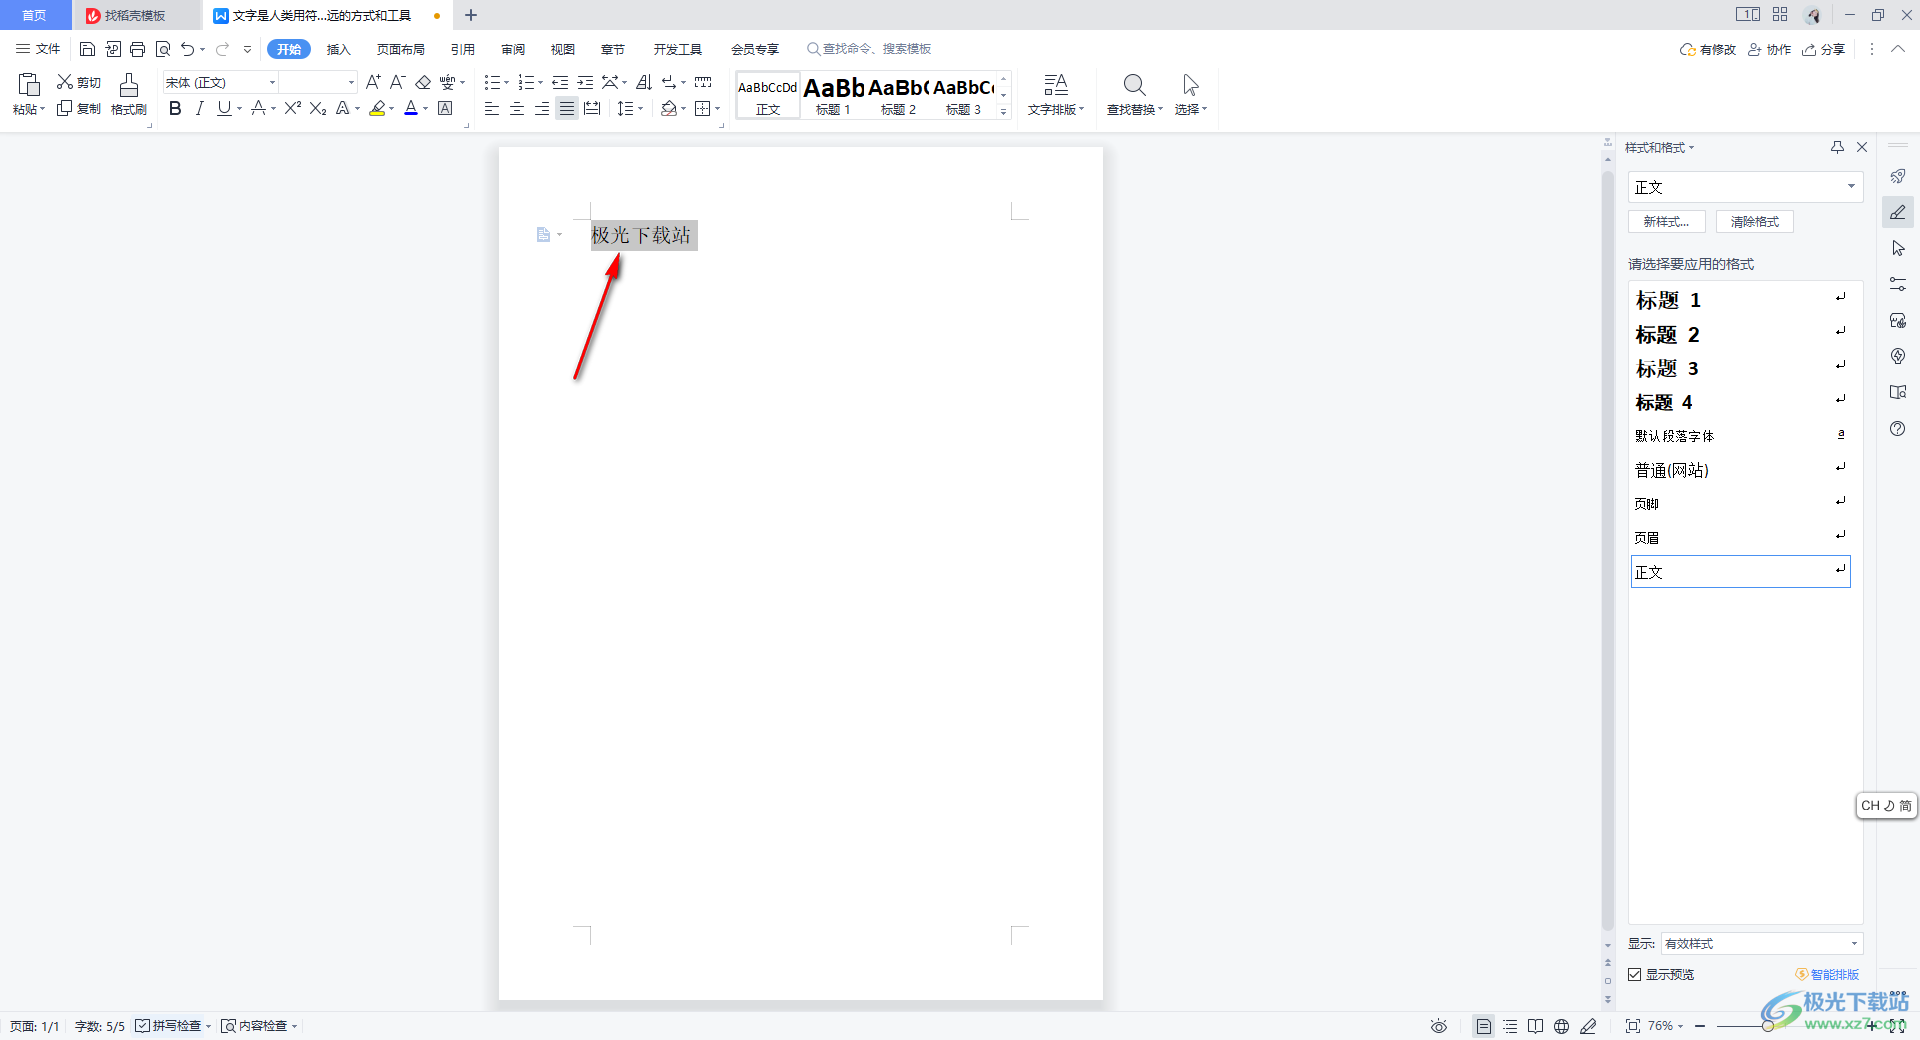Viewport: 1920px width, 1040px height.
Task: Pin the 样式和格式 panel
Action: (x=1837, y=147)
